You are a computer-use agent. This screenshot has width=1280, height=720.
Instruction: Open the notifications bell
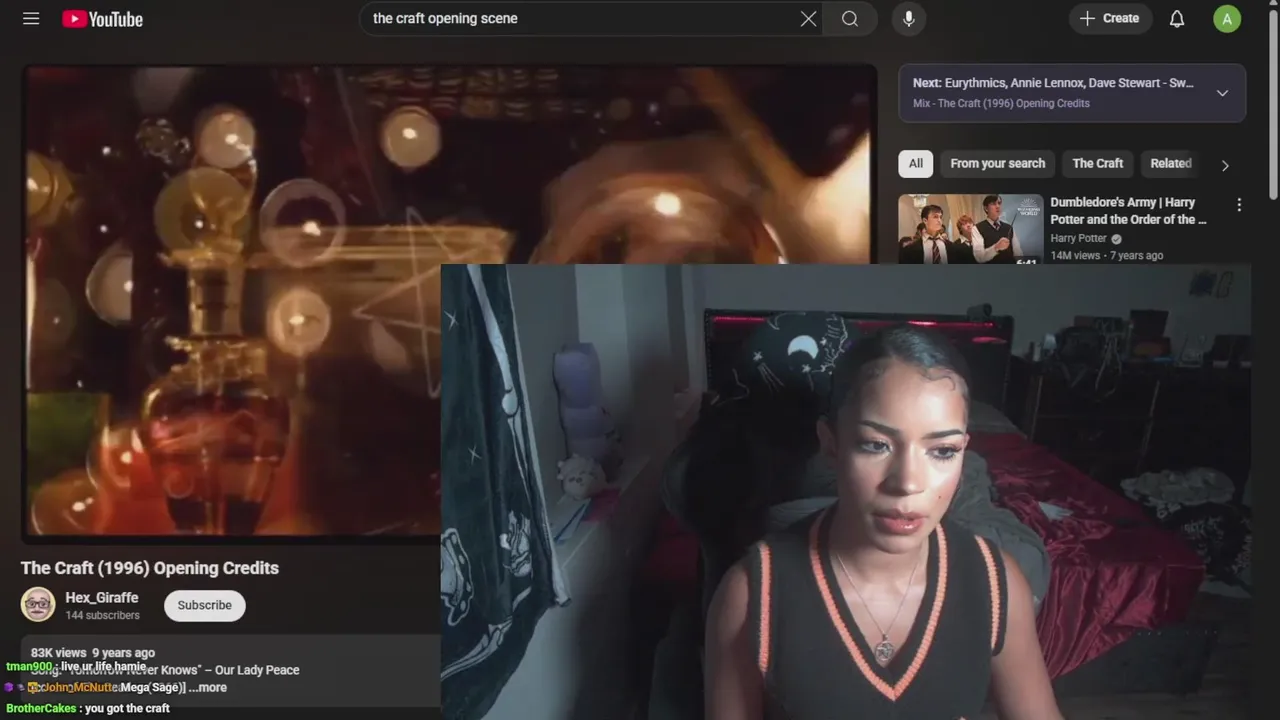pyautogui.click(x=1177, y=18)
